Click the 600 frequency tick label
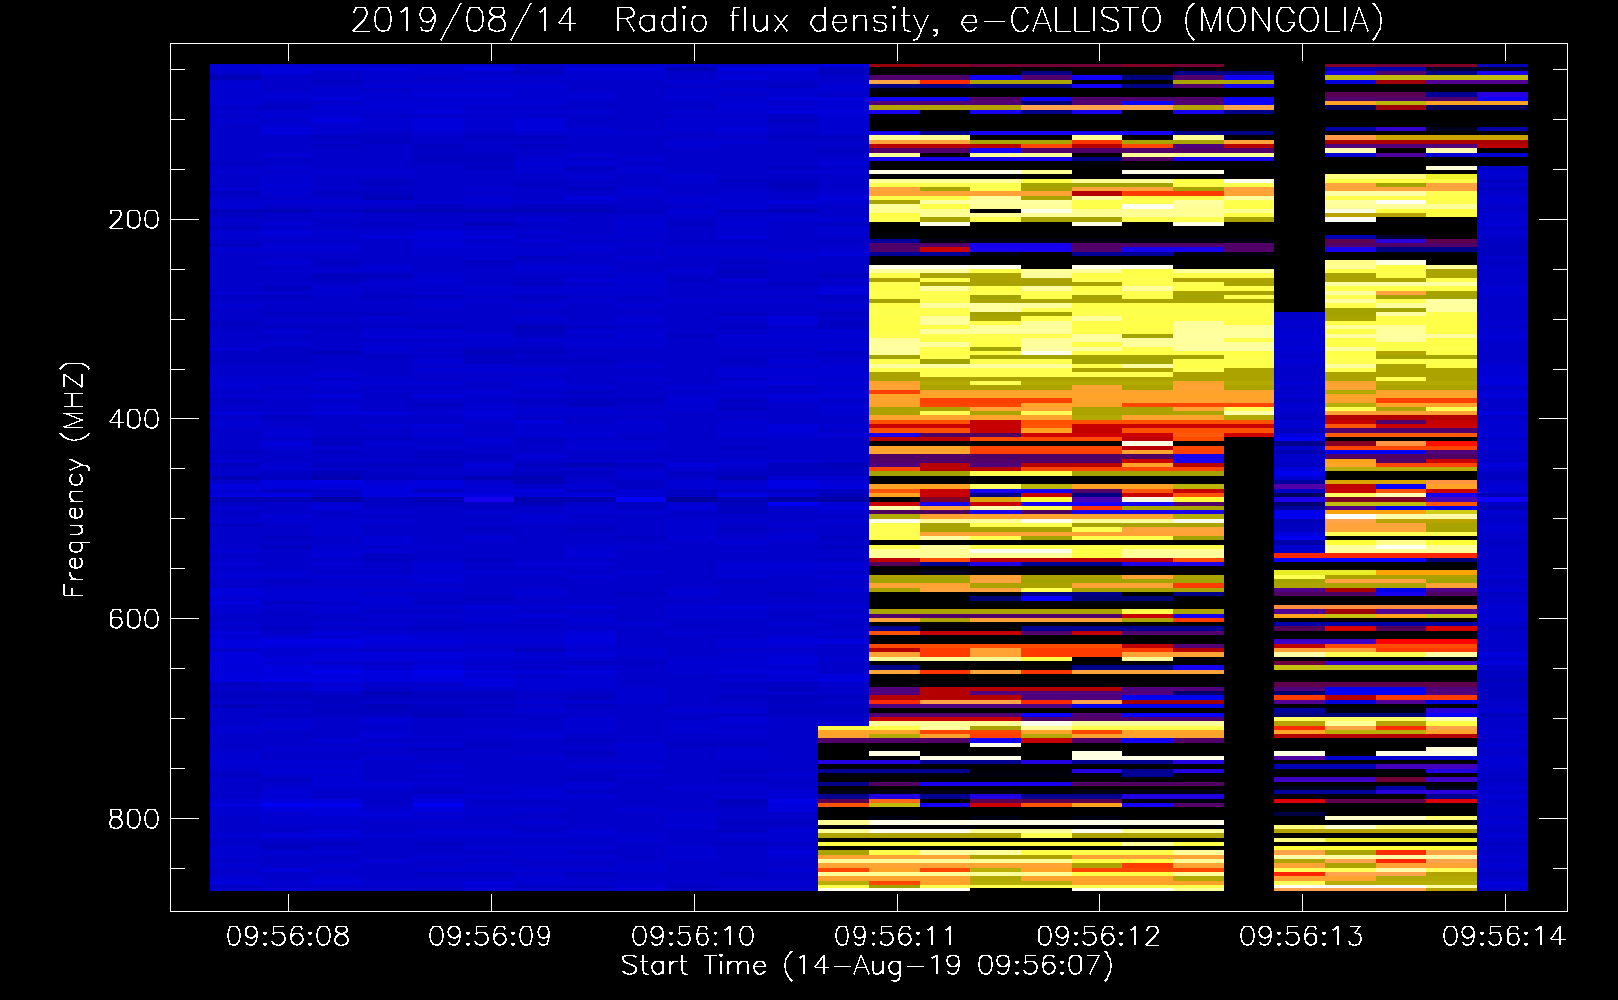1618x1000 pixels. [x=134, y=619]
